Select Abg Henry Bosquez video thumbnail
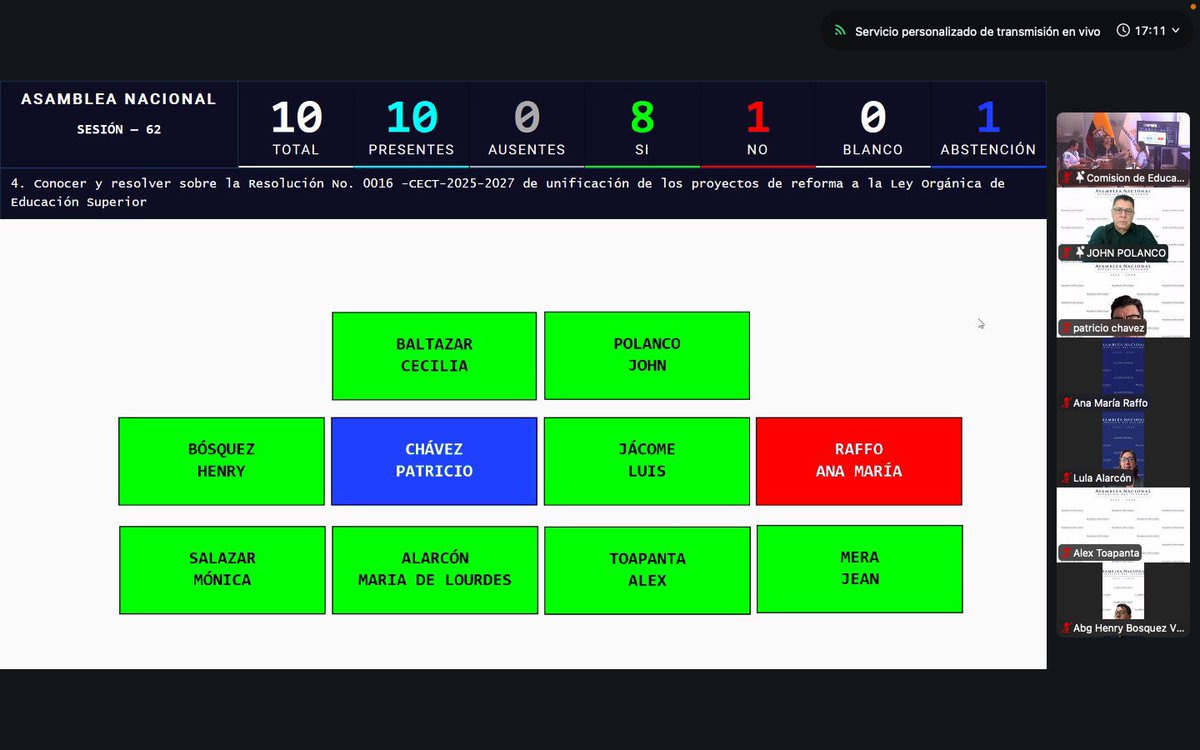This screenshot has width=1200, height=750. [1123, 600]
